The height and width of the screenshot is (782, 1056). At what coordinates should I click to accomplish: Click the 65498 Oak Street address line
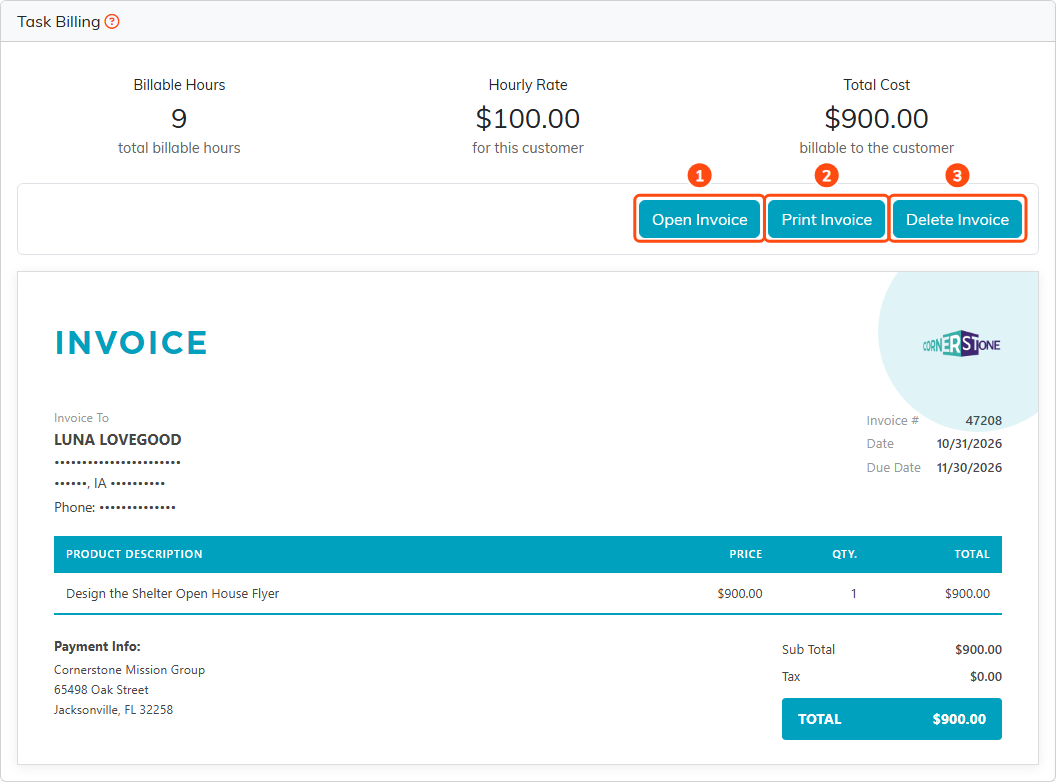tap(101, 690)
